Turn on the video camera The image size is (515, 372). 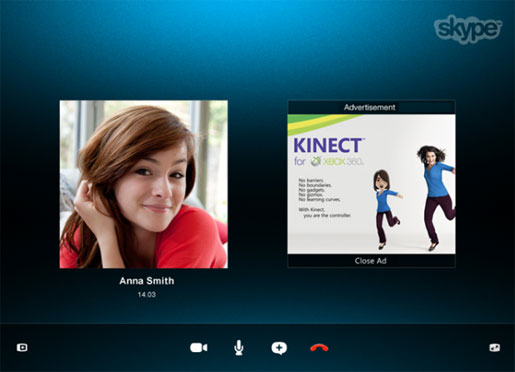[x=199, y=348]
